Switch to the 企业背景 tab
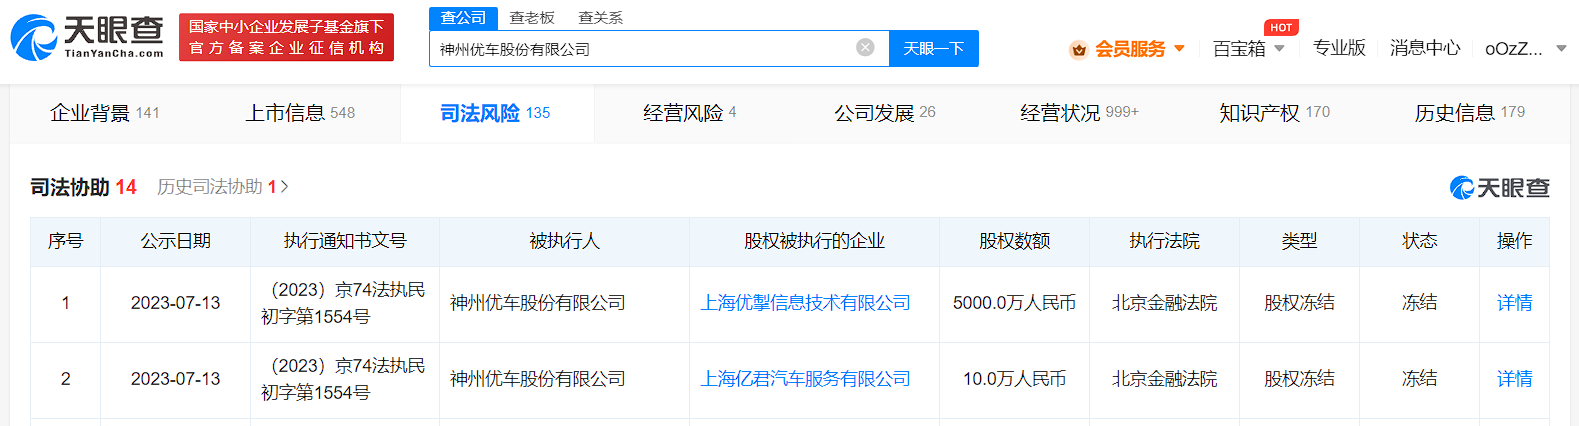Screen dimensions: 1579x426 point(104,113)
